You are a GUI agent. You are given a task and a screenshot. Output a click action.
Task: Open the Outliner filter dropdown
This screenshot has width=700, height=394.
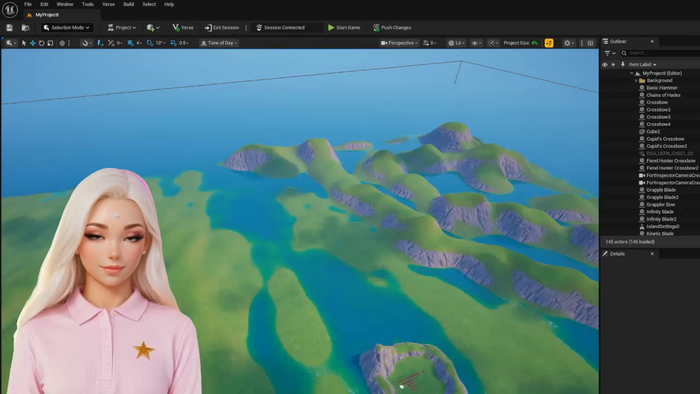pos(610,53)
